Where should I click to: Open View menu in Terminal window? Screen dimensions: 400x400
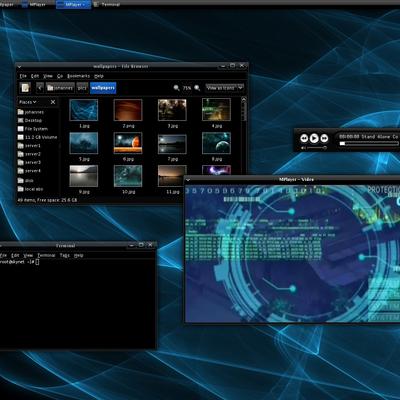[28, 255]
